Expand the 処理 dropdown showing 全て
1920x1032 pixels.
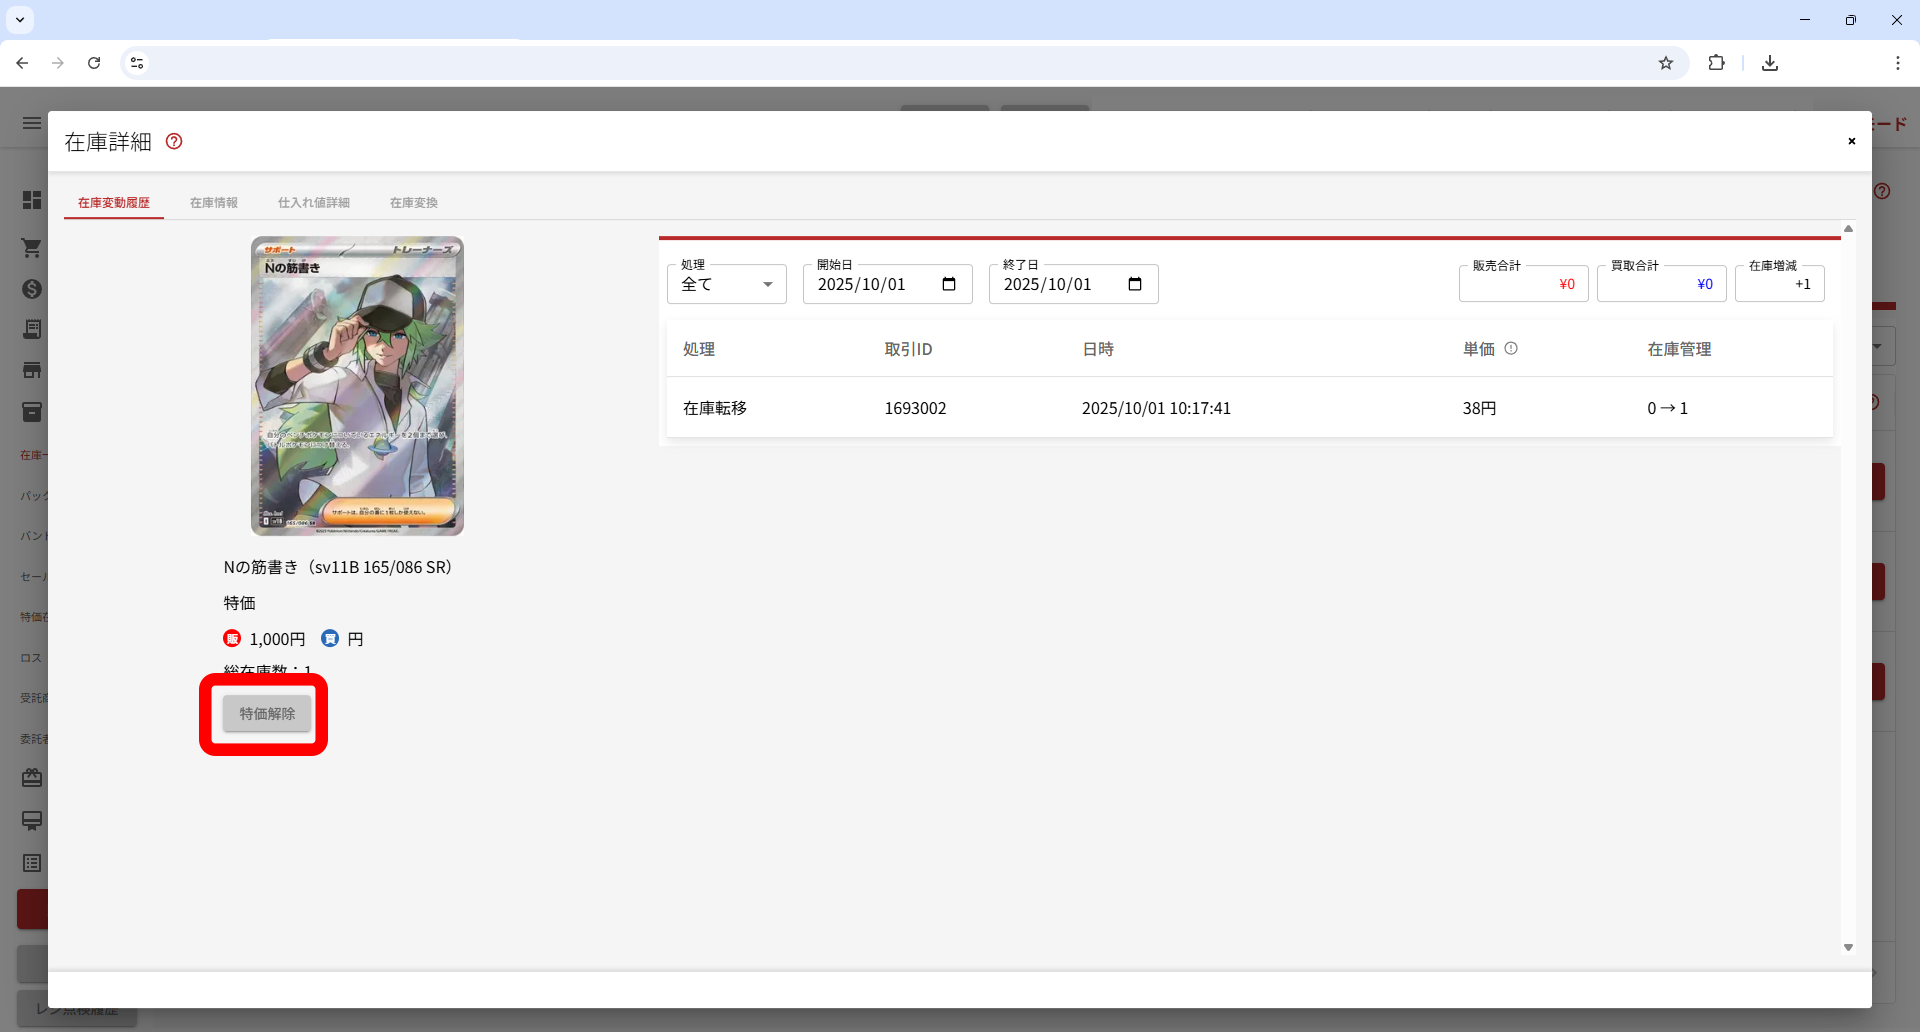point(727,284)
